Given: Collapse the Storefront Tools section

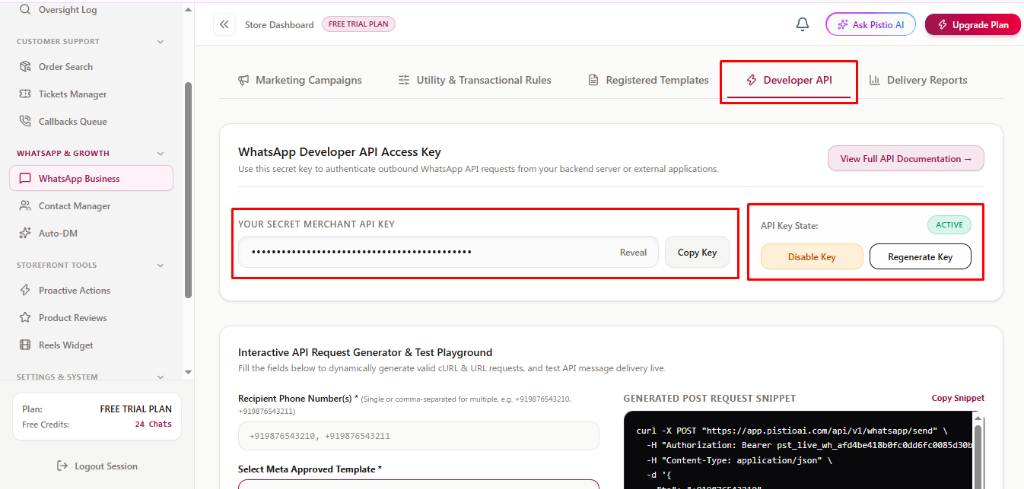Looking at the screenshot, I should click(x=161, y=266).
